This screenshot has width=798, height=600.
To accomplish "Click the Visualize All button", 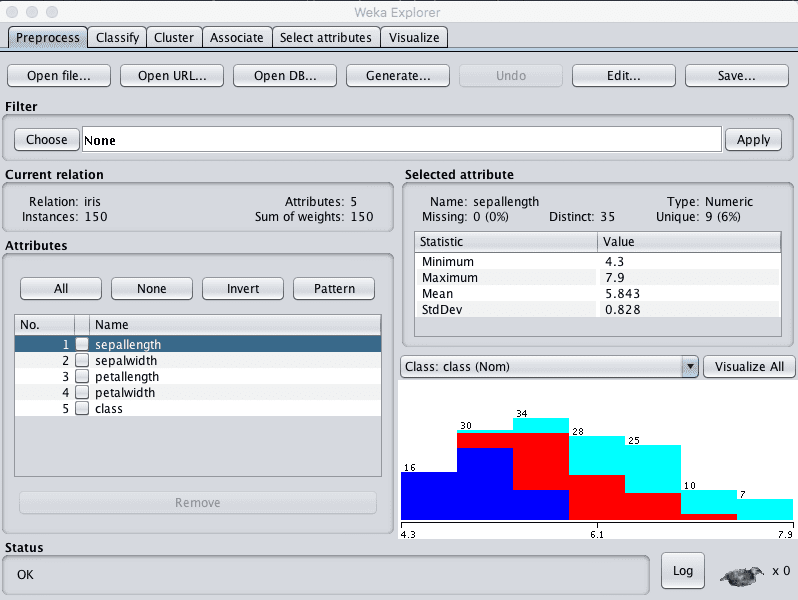I will tap(749, 366).
